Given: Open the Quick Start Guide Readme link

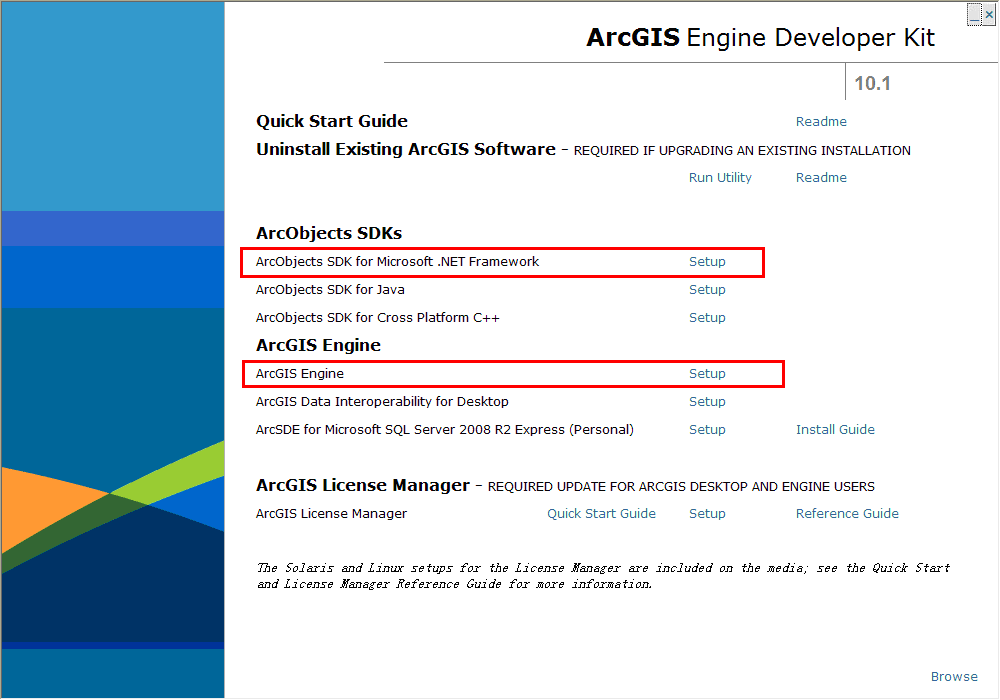Looking at the screenshot, I should click(821, 121).
